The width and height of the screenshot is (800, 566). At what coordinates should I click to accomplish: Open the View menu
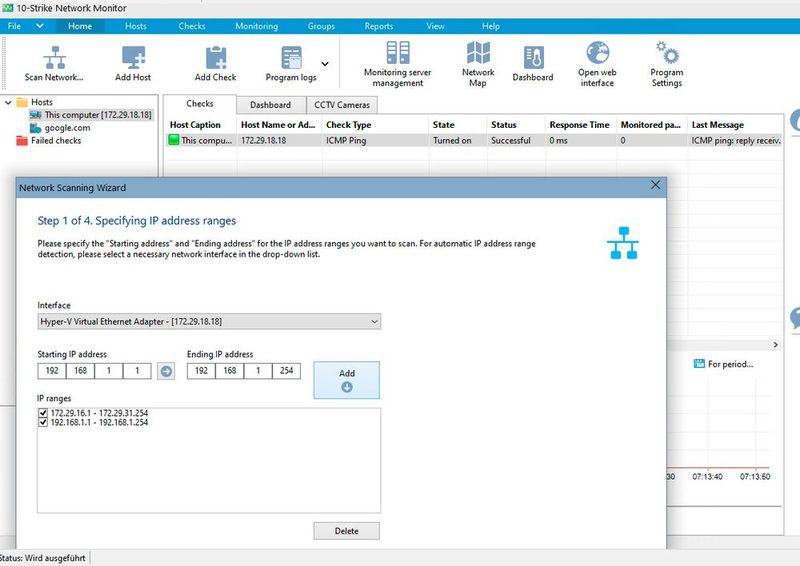coord(435,26)
